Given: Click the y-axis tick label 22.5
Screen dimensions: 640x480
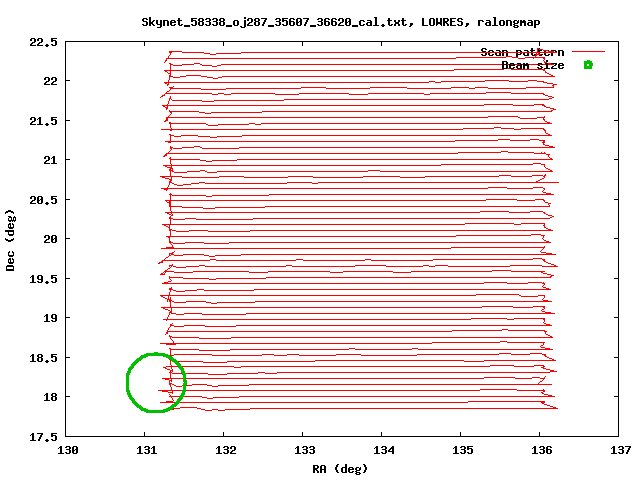Looking at the screenshot, I should coord(43,42).
